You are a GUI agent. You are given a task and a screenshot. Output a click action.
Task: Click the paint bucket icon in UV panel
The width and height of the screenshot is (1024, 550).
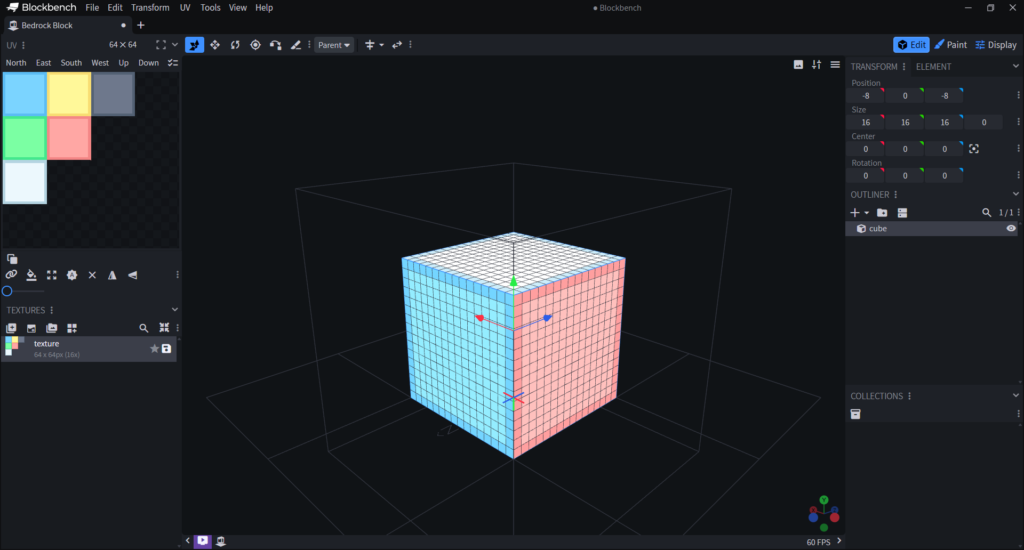(x=31, y=274)
